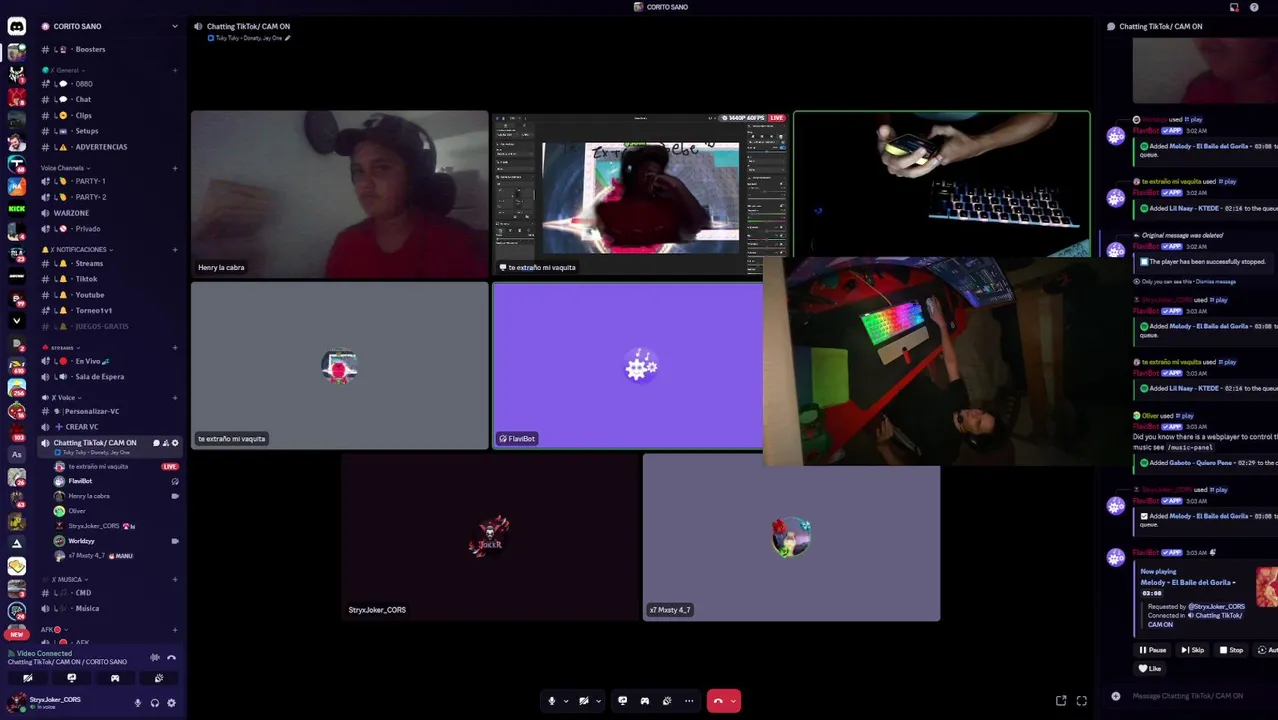
Task: Select the Henry la cabra video tile
Action: (x=340, y=194)
